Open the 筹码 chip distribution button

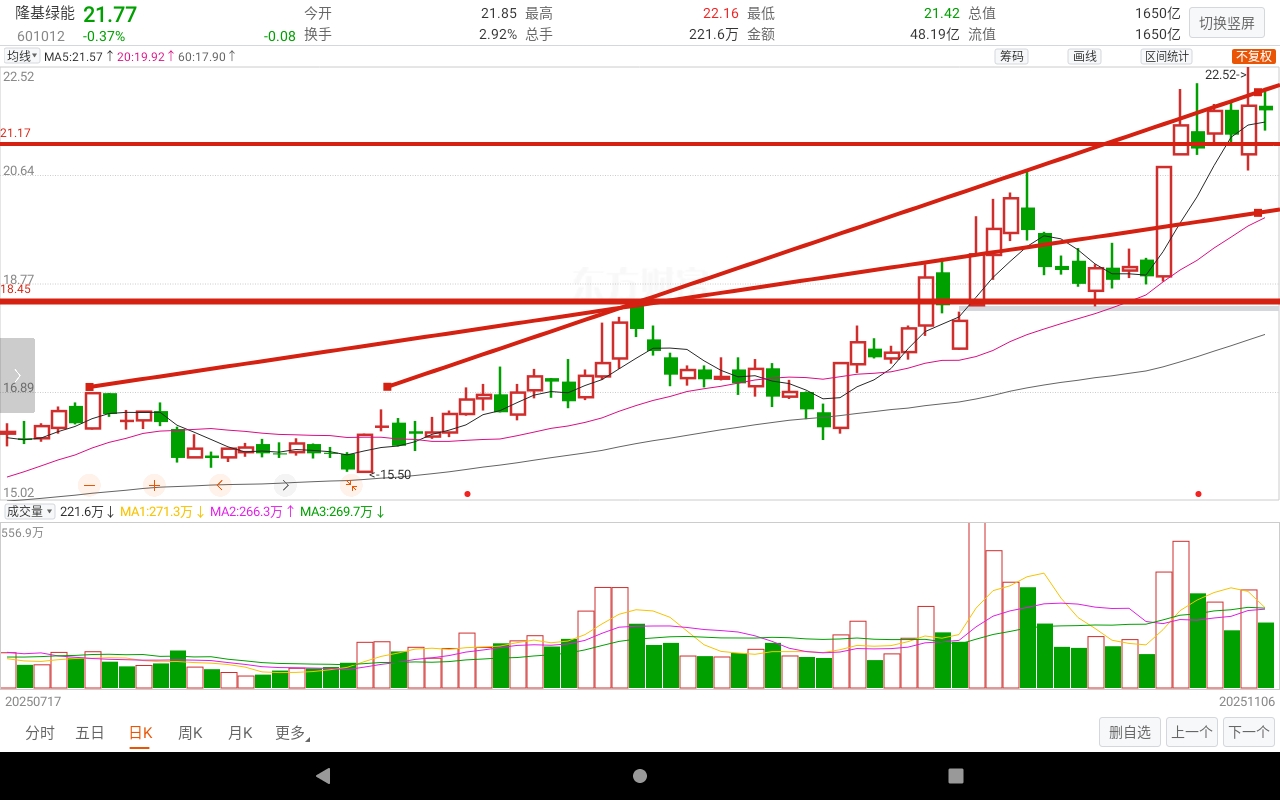coord(1012,56)
